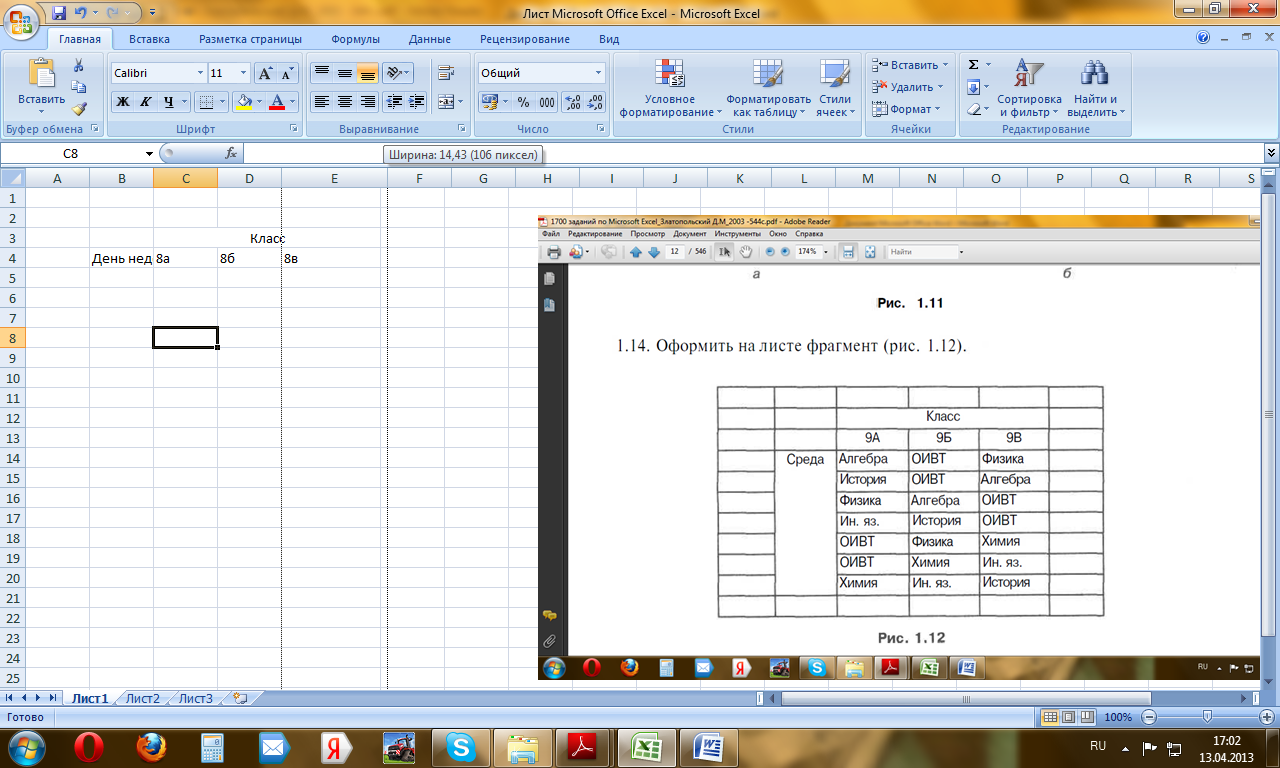1280x768 pixels.
Task: Open the Calibri font name dropdown
Action: point(158,73)
